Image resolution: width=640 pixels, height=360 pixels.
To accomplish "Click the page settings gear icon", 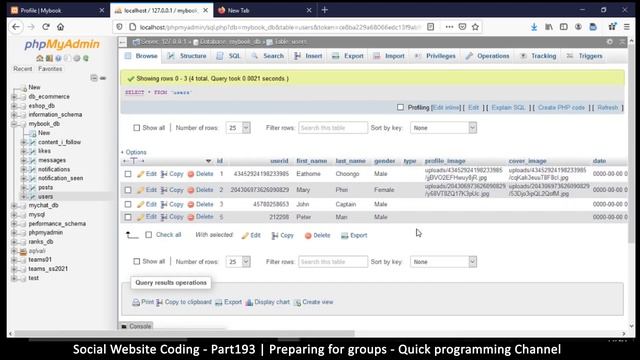I will [x=609, y=42].
